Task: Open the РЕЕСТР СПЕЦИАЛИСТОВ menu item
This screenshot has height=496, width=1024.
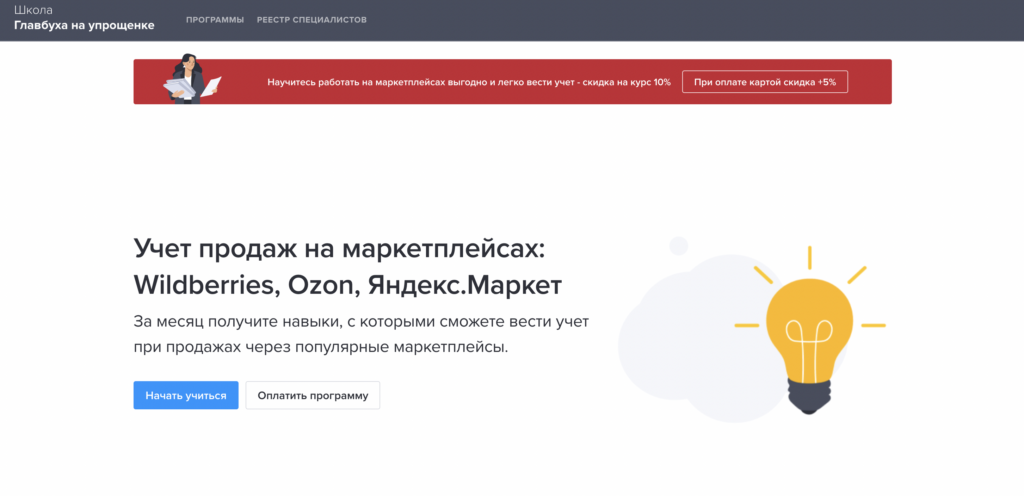Action: (x=312, y=20)
